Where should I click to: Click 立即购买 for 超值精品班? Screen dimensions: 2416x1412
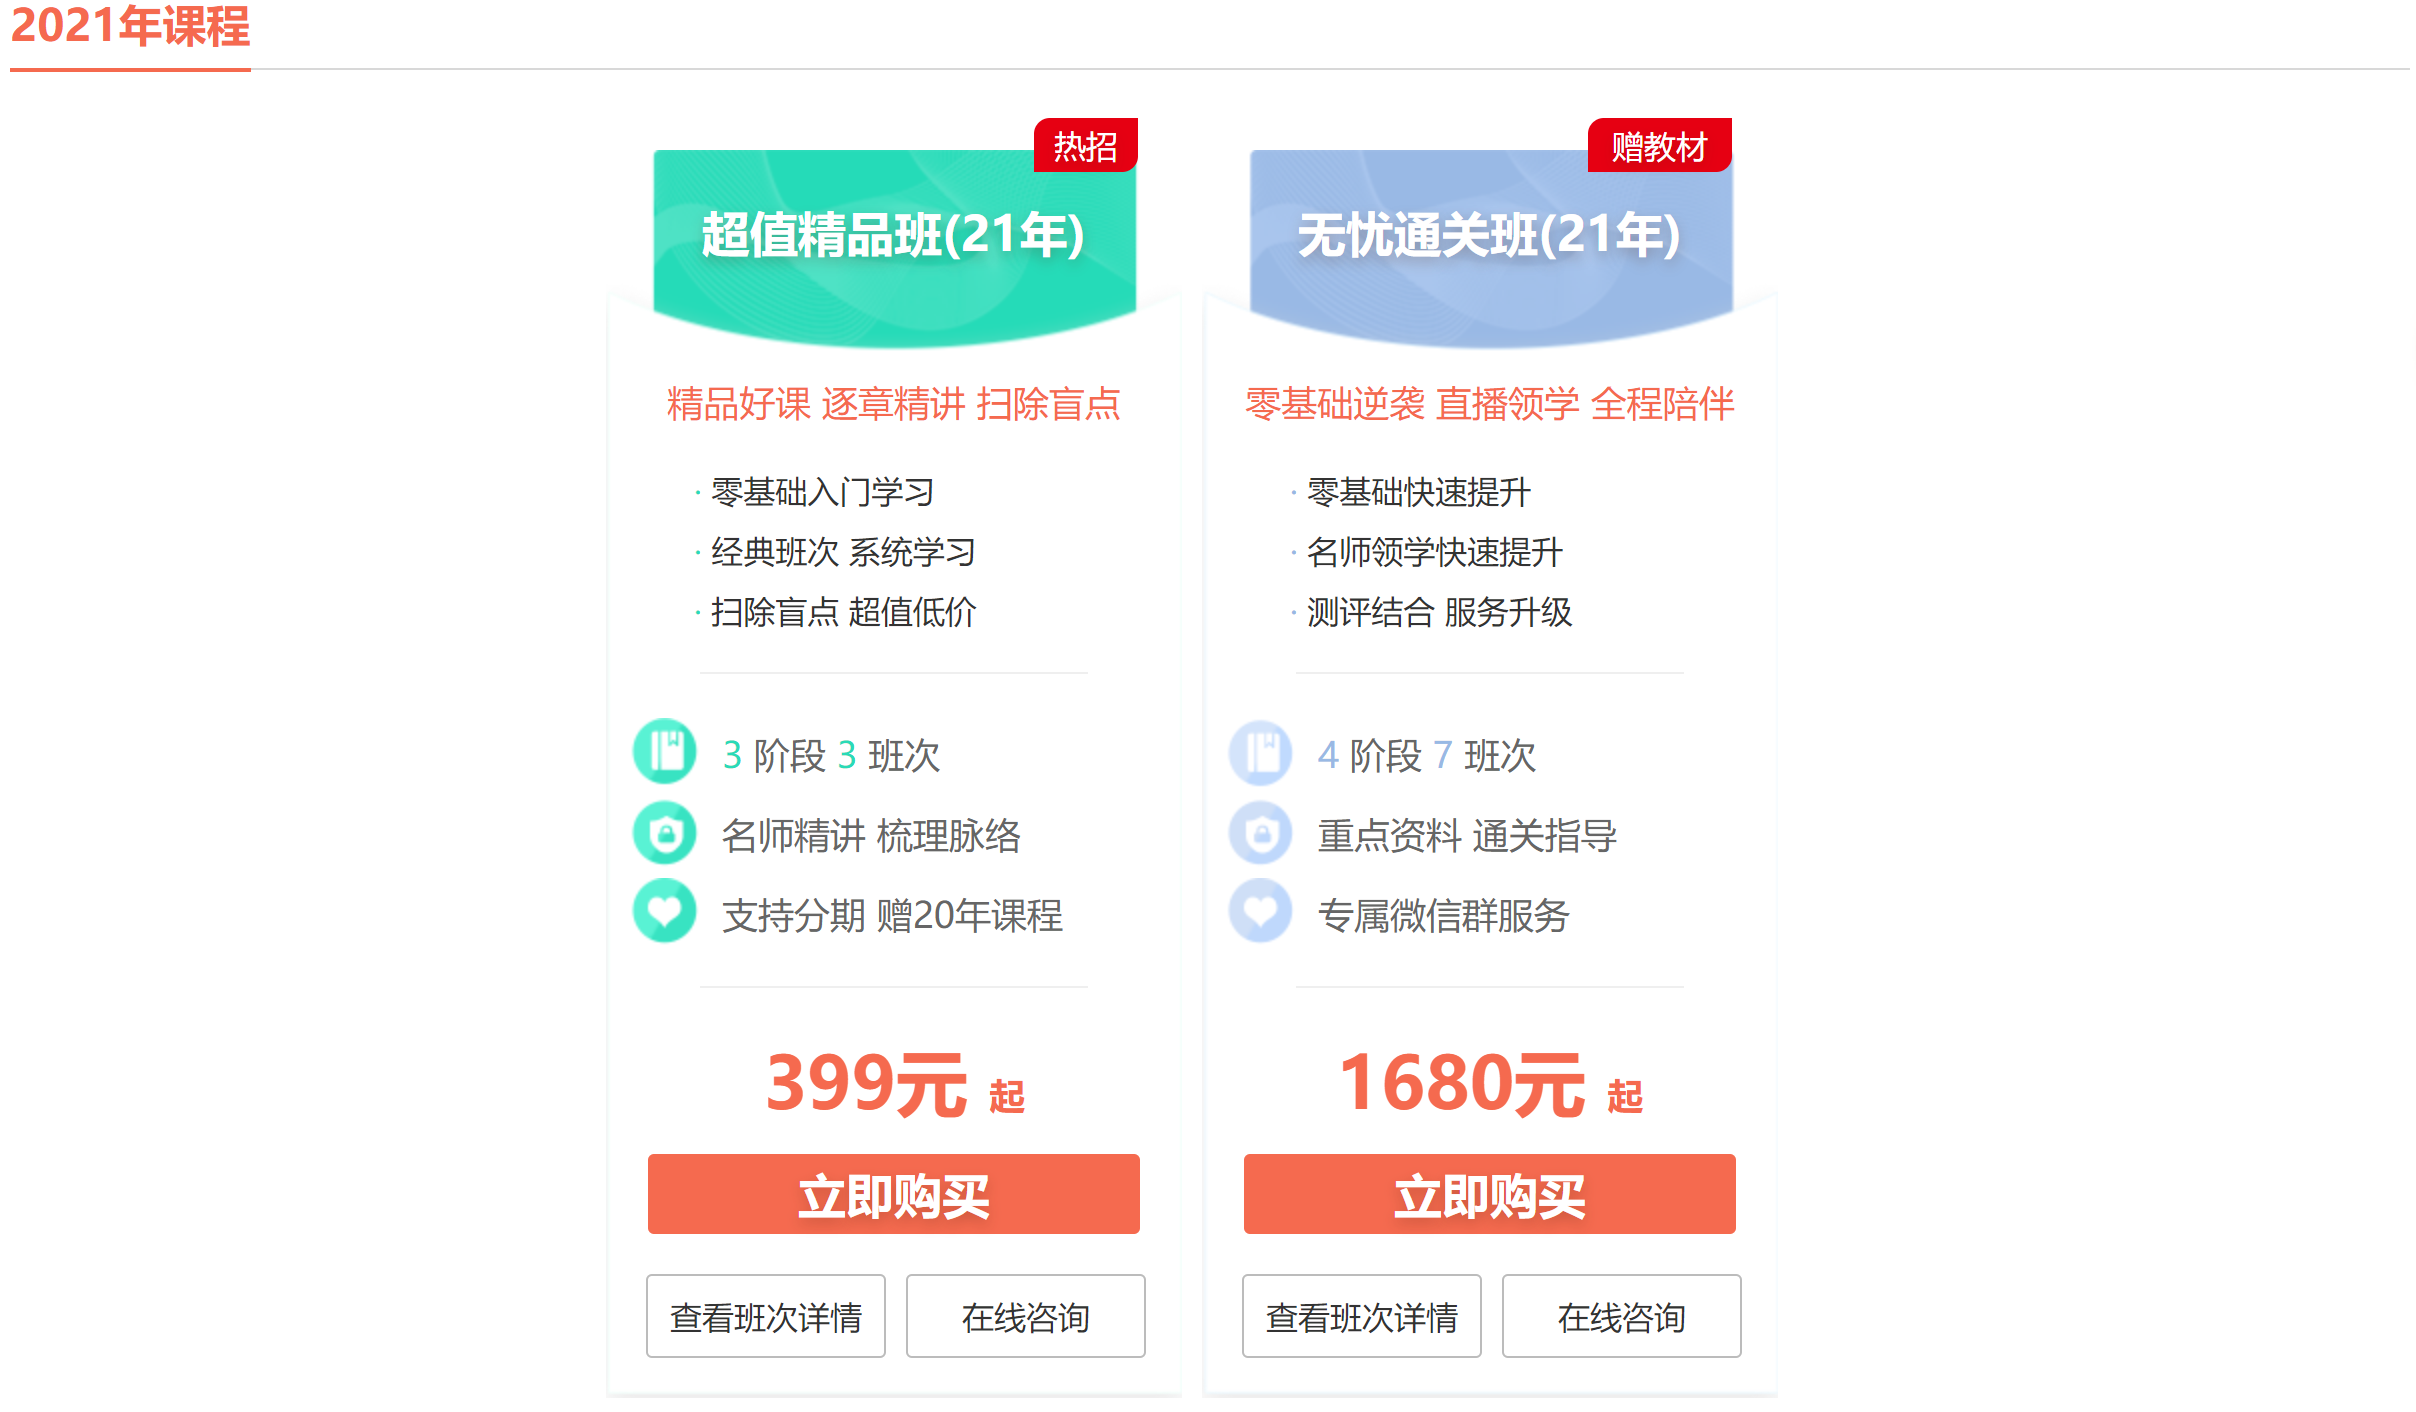893,1194
